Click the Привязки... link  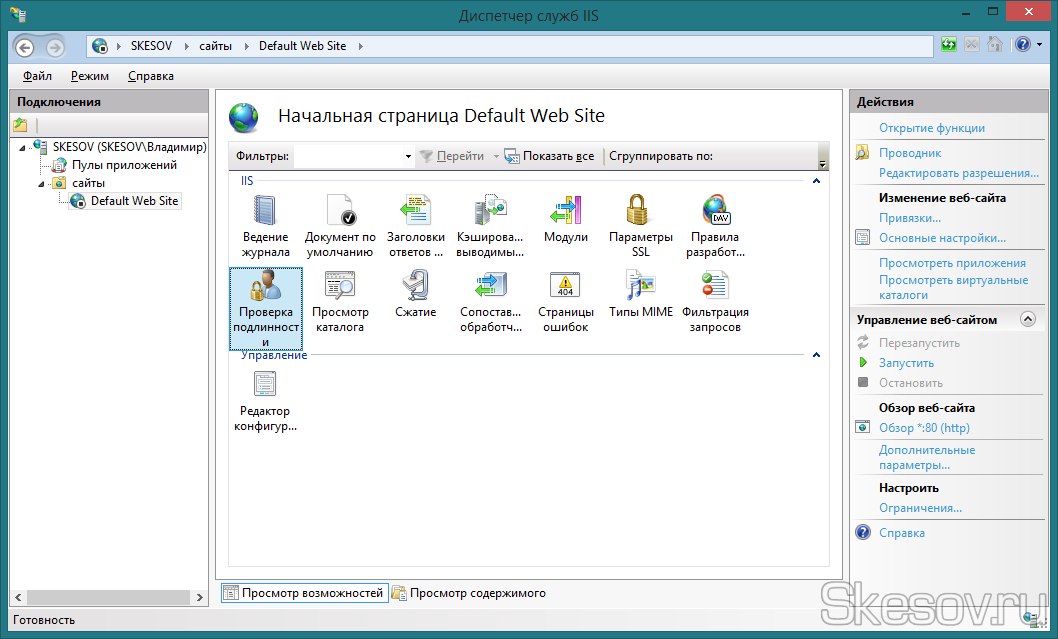pyautogui.click(x=909, y=218)
